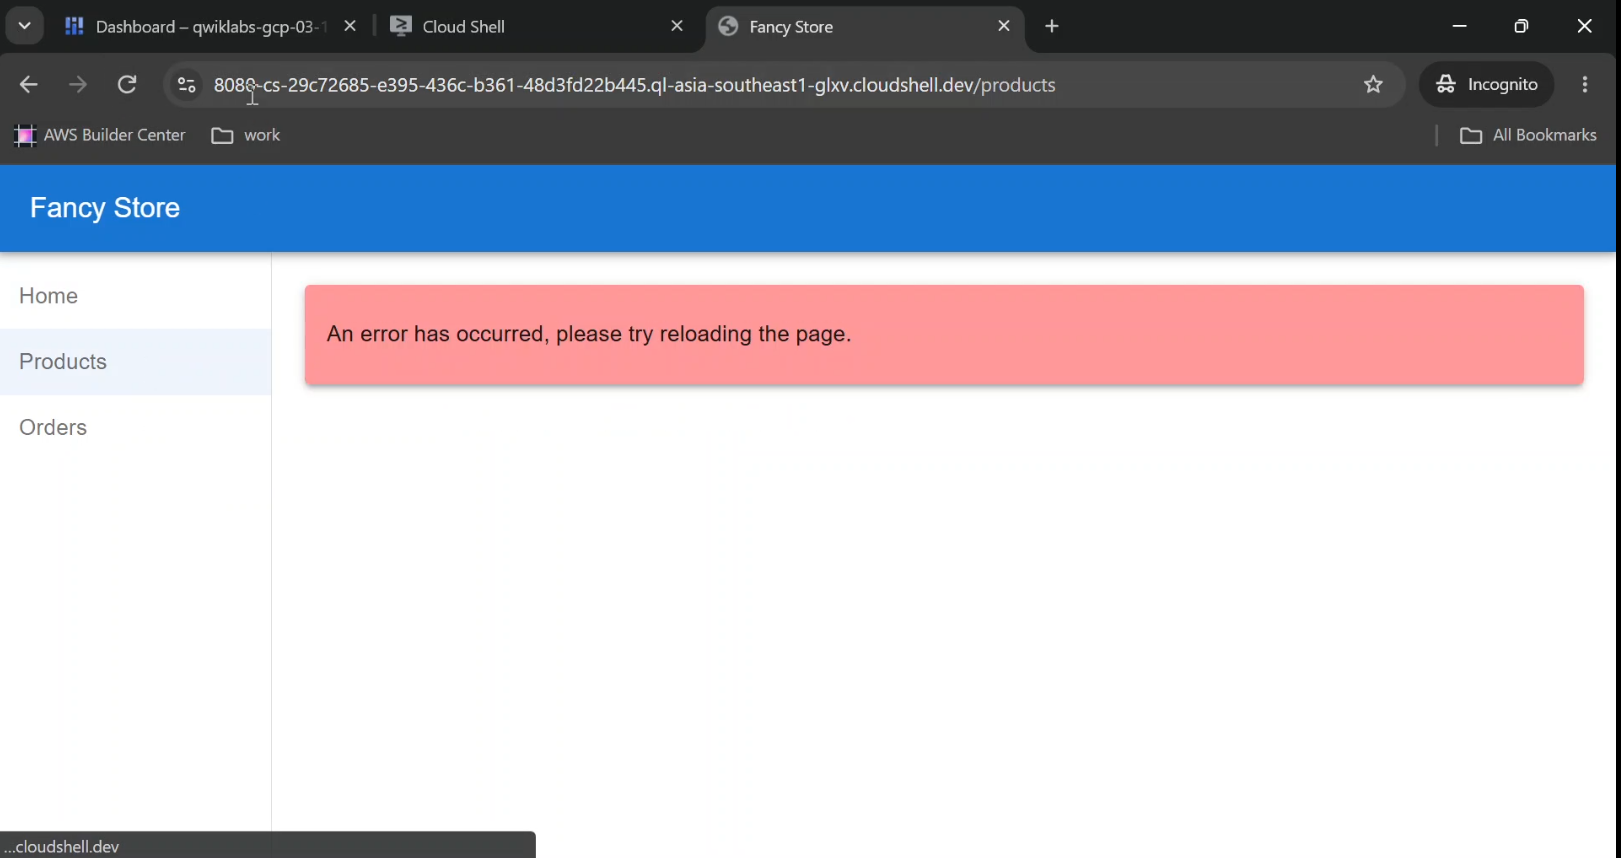The image size is (1621, 858).
Task: Open Orders in the sidebar
Action: point(135,428)
